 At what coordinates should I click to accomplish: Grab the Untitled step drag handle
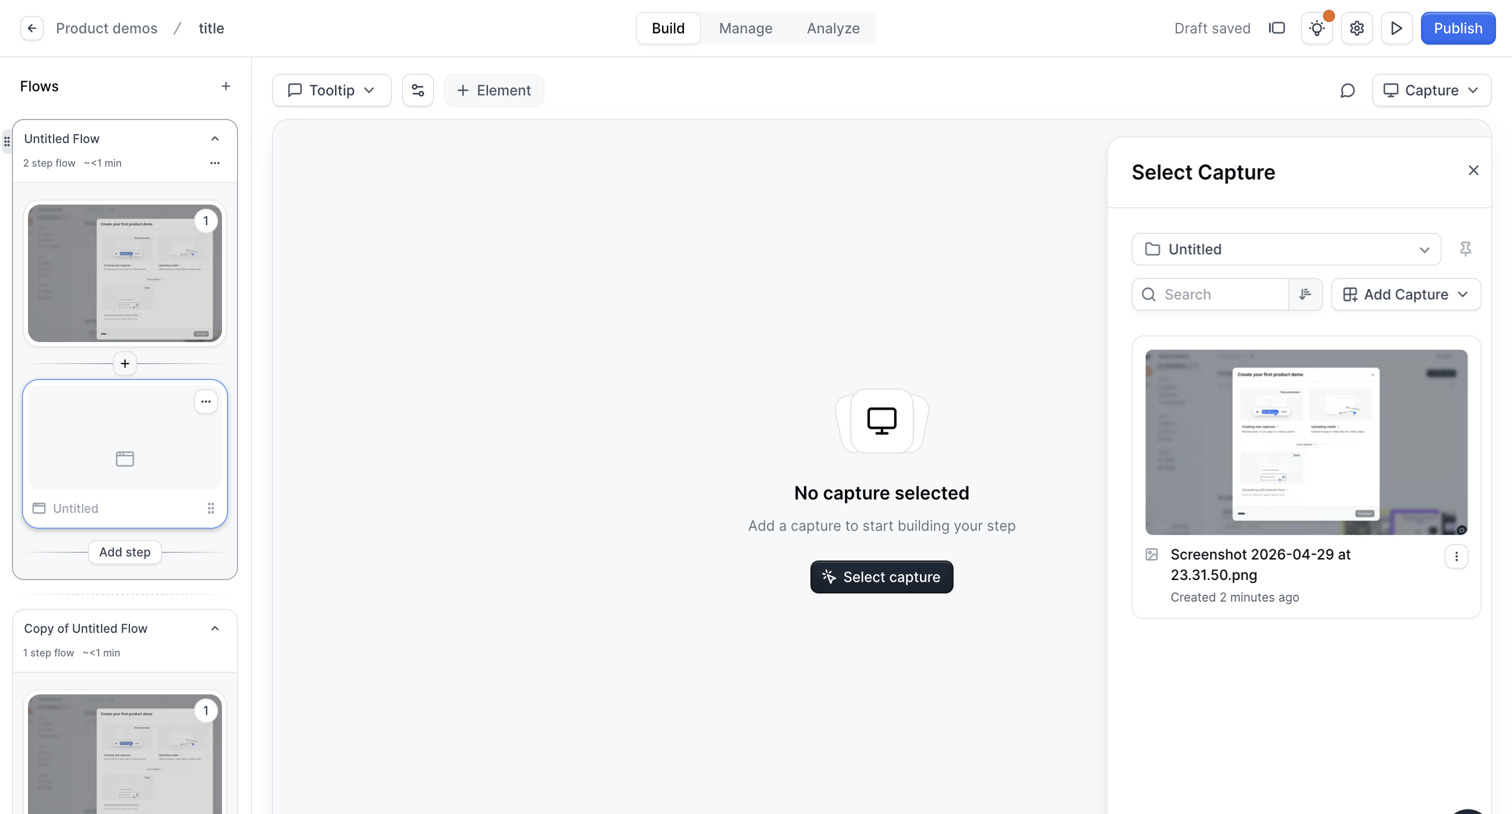tap(211, 508)
